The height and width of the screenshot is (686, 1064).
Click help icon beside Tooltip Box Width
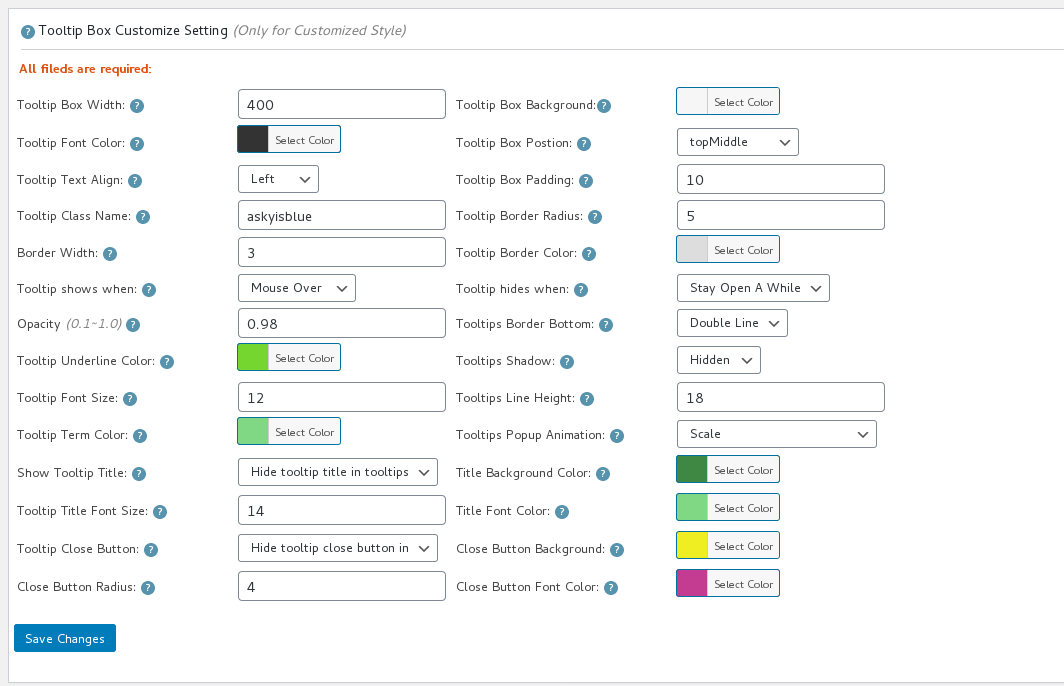click(x=137, y=106)
